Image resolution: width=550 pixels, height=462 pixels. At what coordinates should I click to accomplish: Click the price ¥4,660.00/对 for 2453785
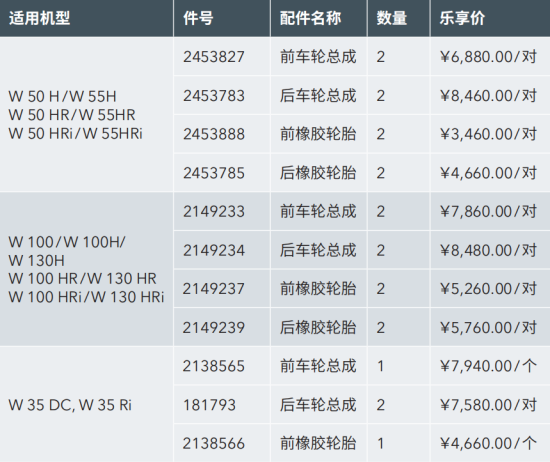pyautogui.click(x=488, y=173)
